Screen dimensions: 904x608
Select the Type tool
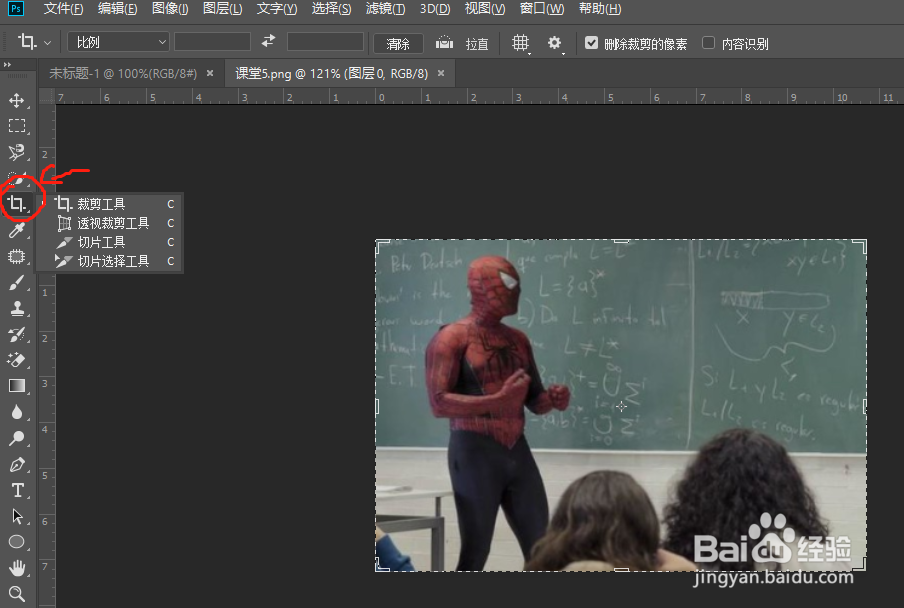tap(17, 490)
